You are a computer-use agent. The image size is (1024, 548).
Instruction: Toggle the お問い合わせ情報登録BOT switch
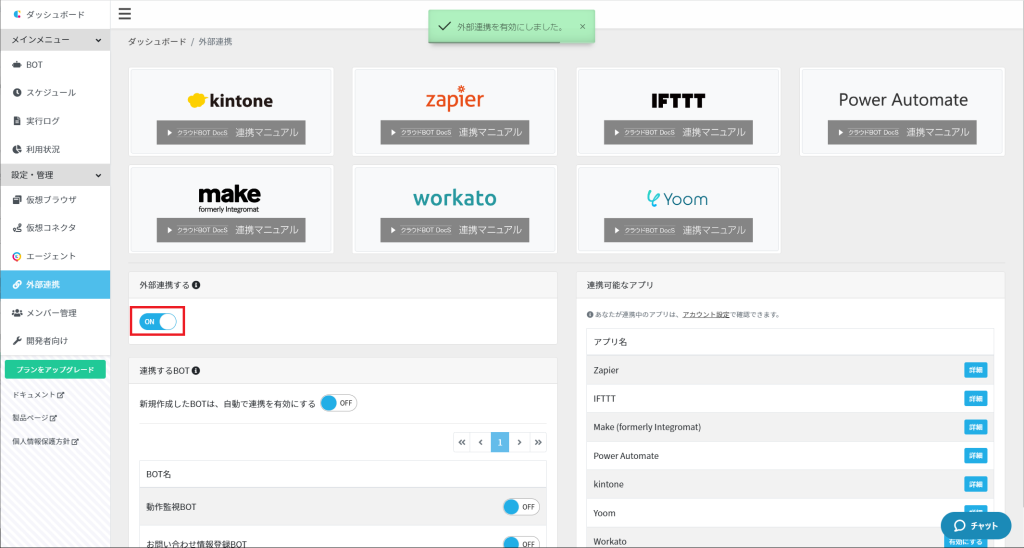(521, 543)
